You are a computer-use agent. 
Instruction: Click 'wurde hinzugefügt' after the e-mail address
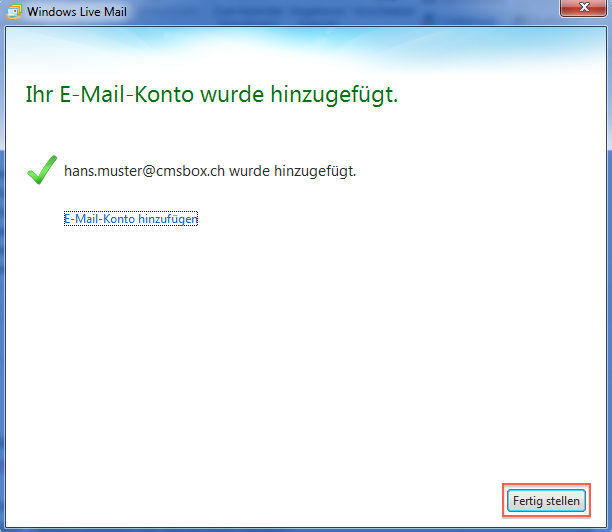(292, 171)
